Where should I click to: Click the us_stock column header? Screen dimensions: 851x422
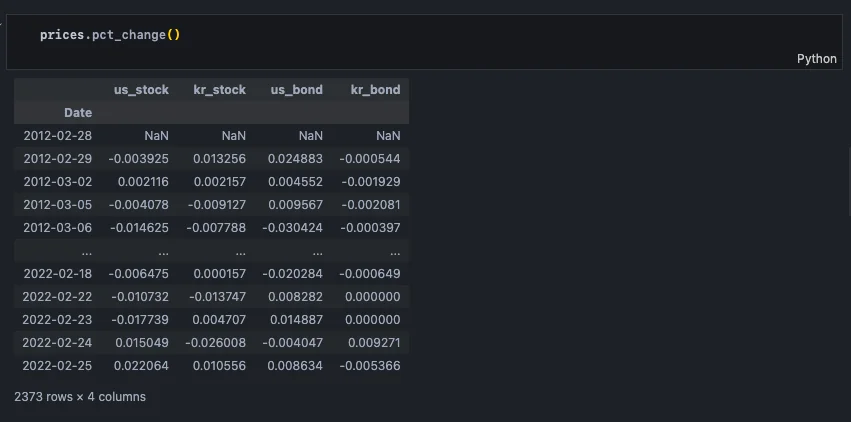[141, 90]
